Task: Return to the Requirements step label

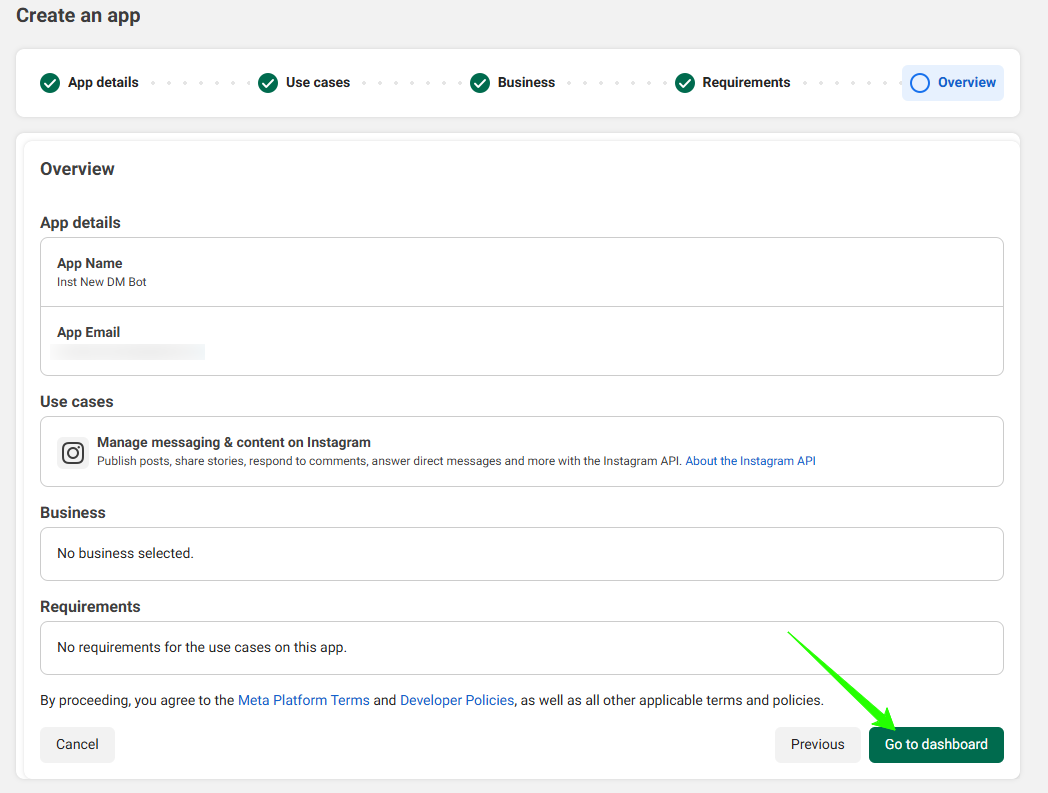Action: 746,83
